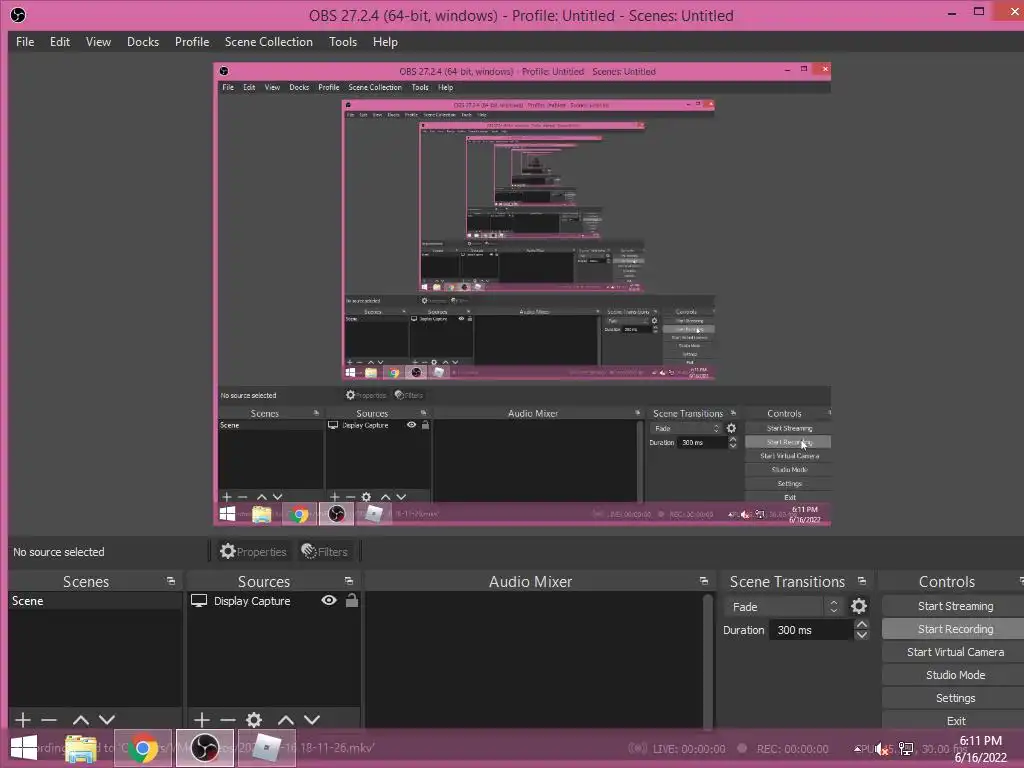Open Google Chrome from the taskbar
This screenshot has width=1024, height=768.
142,748
